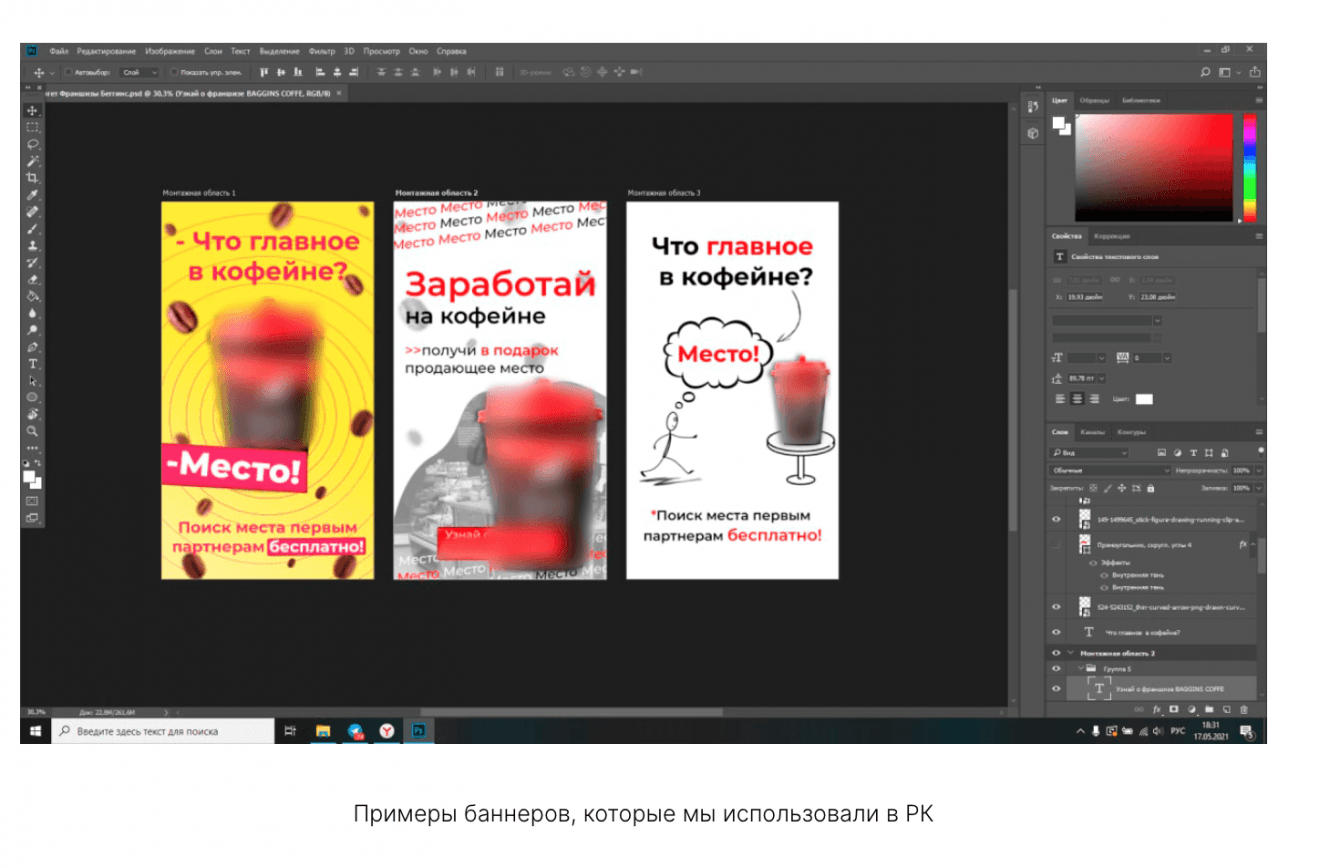Click the toolbox foreground color swatch
Screen dimensions: 1340x868
pyautogui.click(x=31, y=478)
